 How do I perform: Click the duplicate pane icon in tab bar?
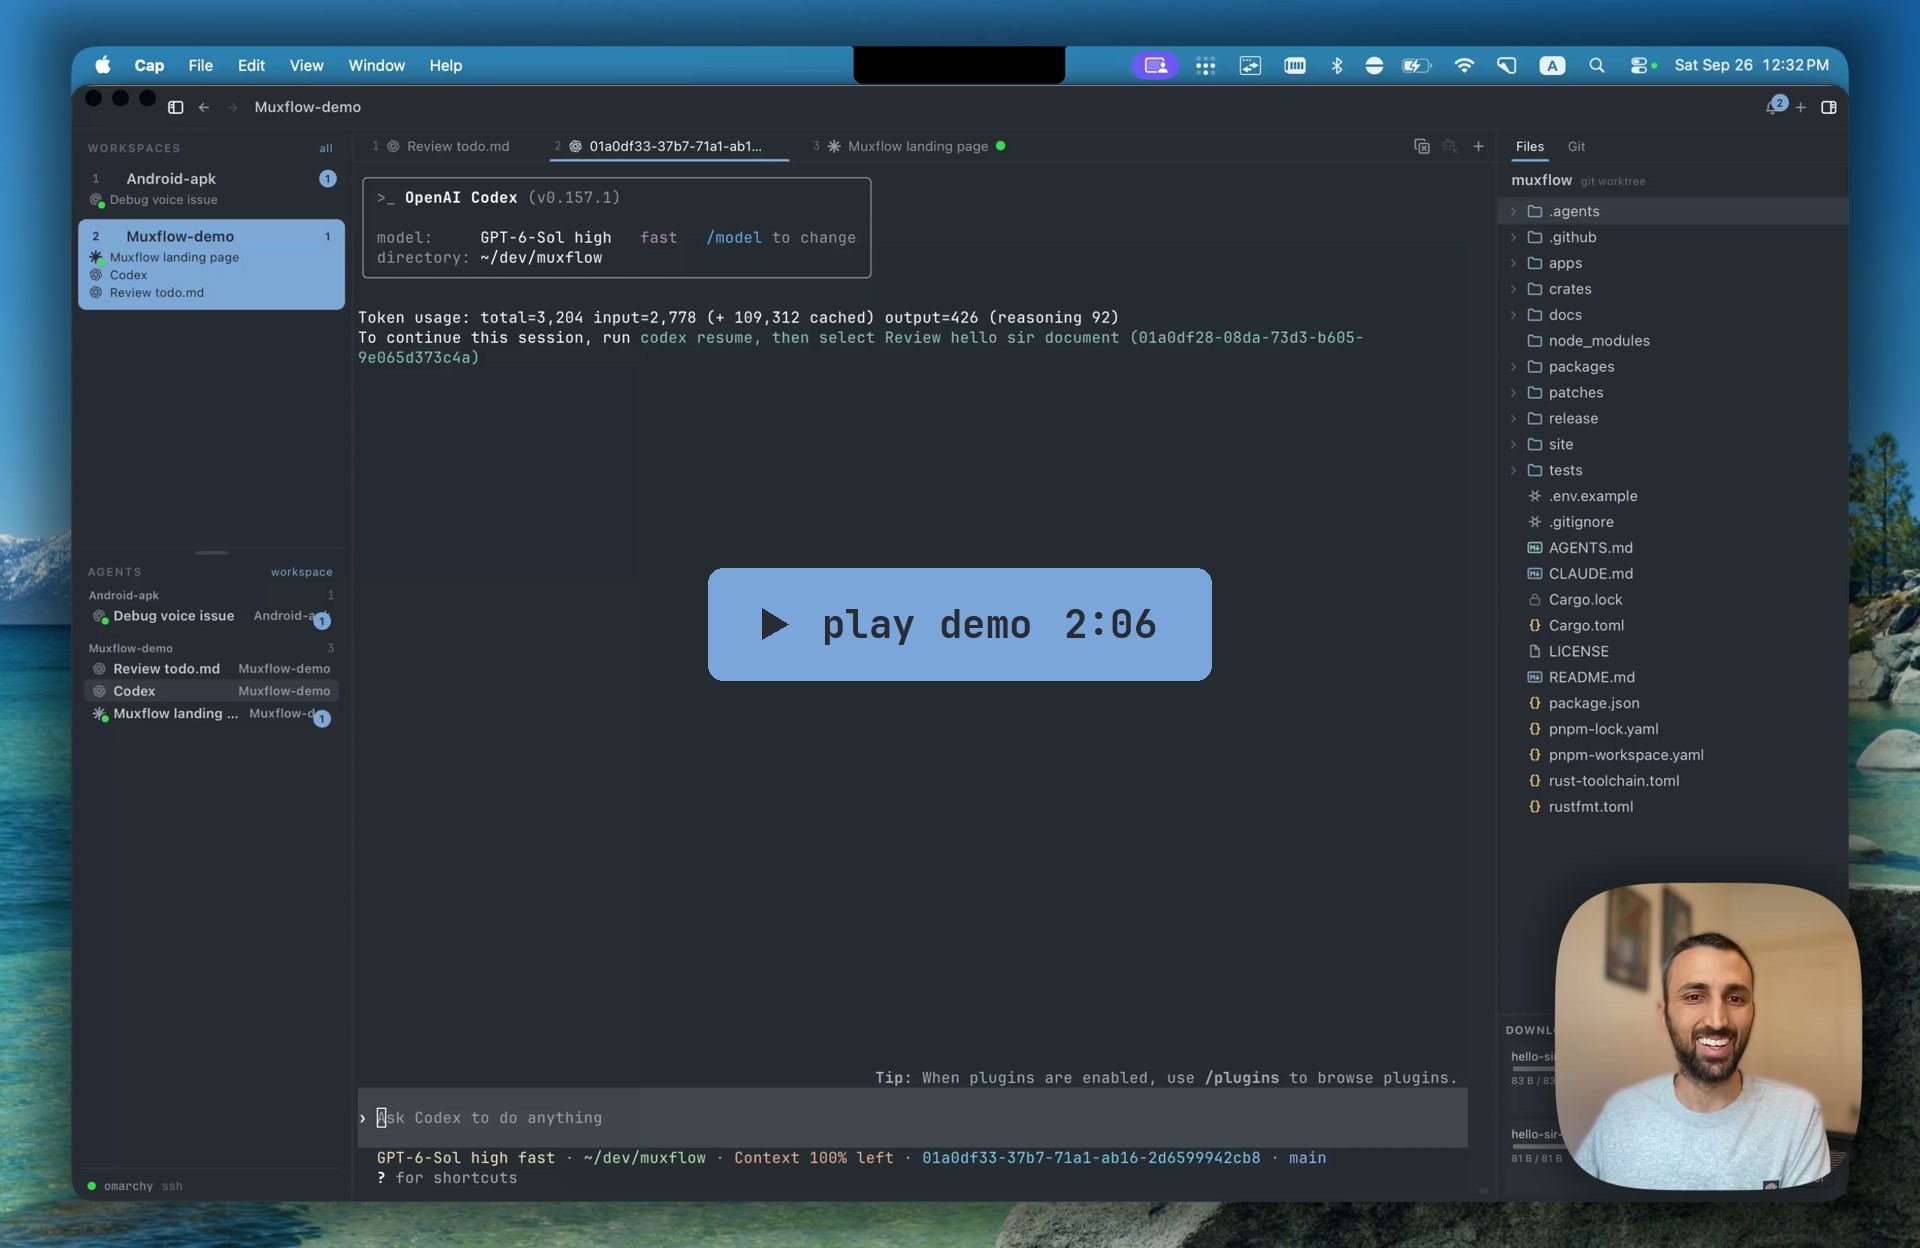pos(1422,146)
